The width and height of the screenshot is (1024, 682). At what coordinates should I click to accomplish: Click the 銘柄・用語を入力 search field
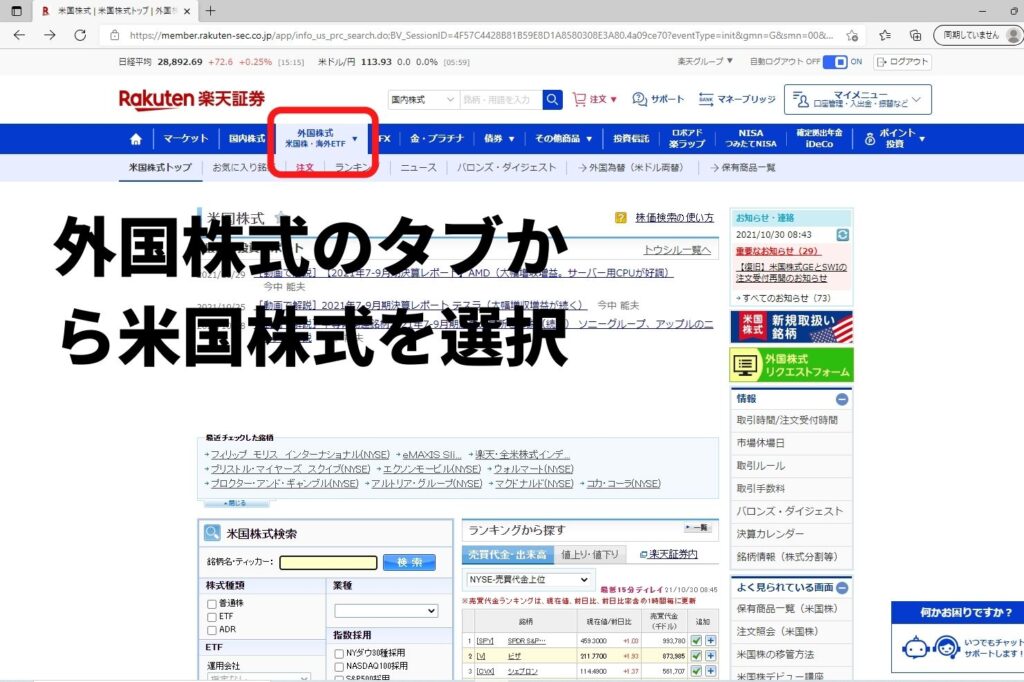tap(501, 99)
